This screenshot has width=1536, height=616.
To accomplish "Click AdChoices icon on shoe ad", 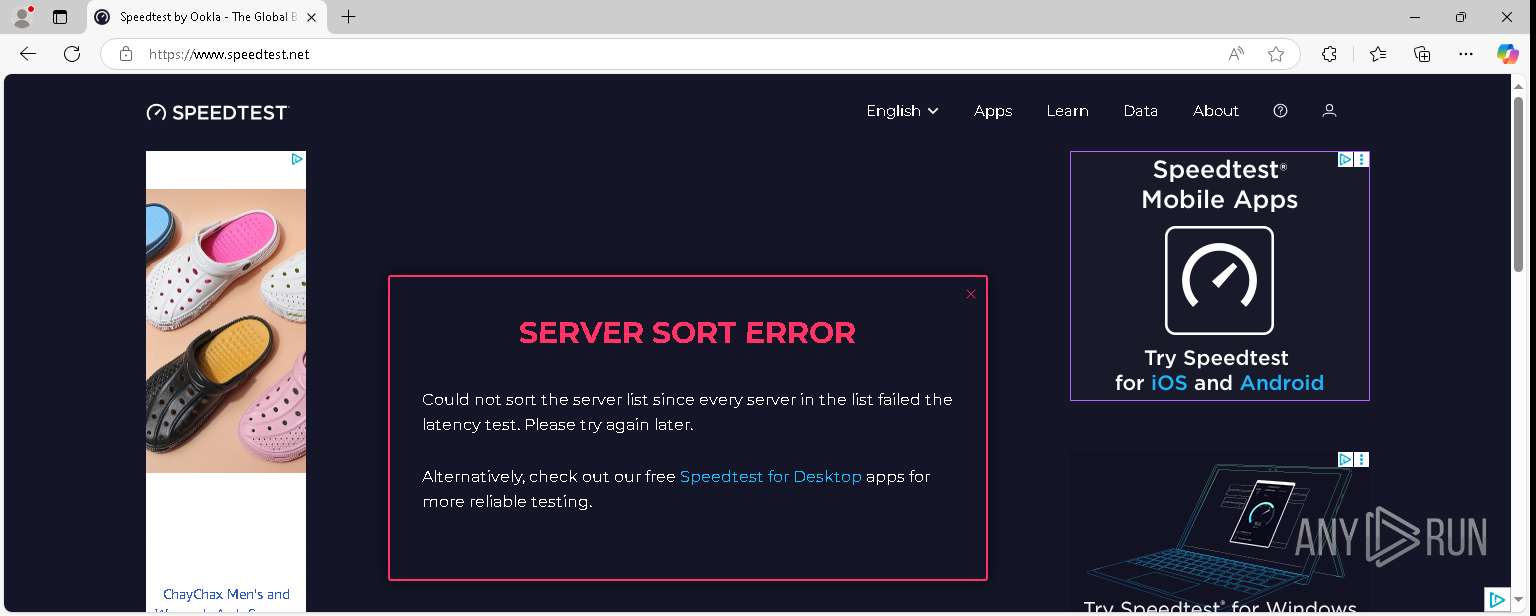I will click(x=297, y=159).
